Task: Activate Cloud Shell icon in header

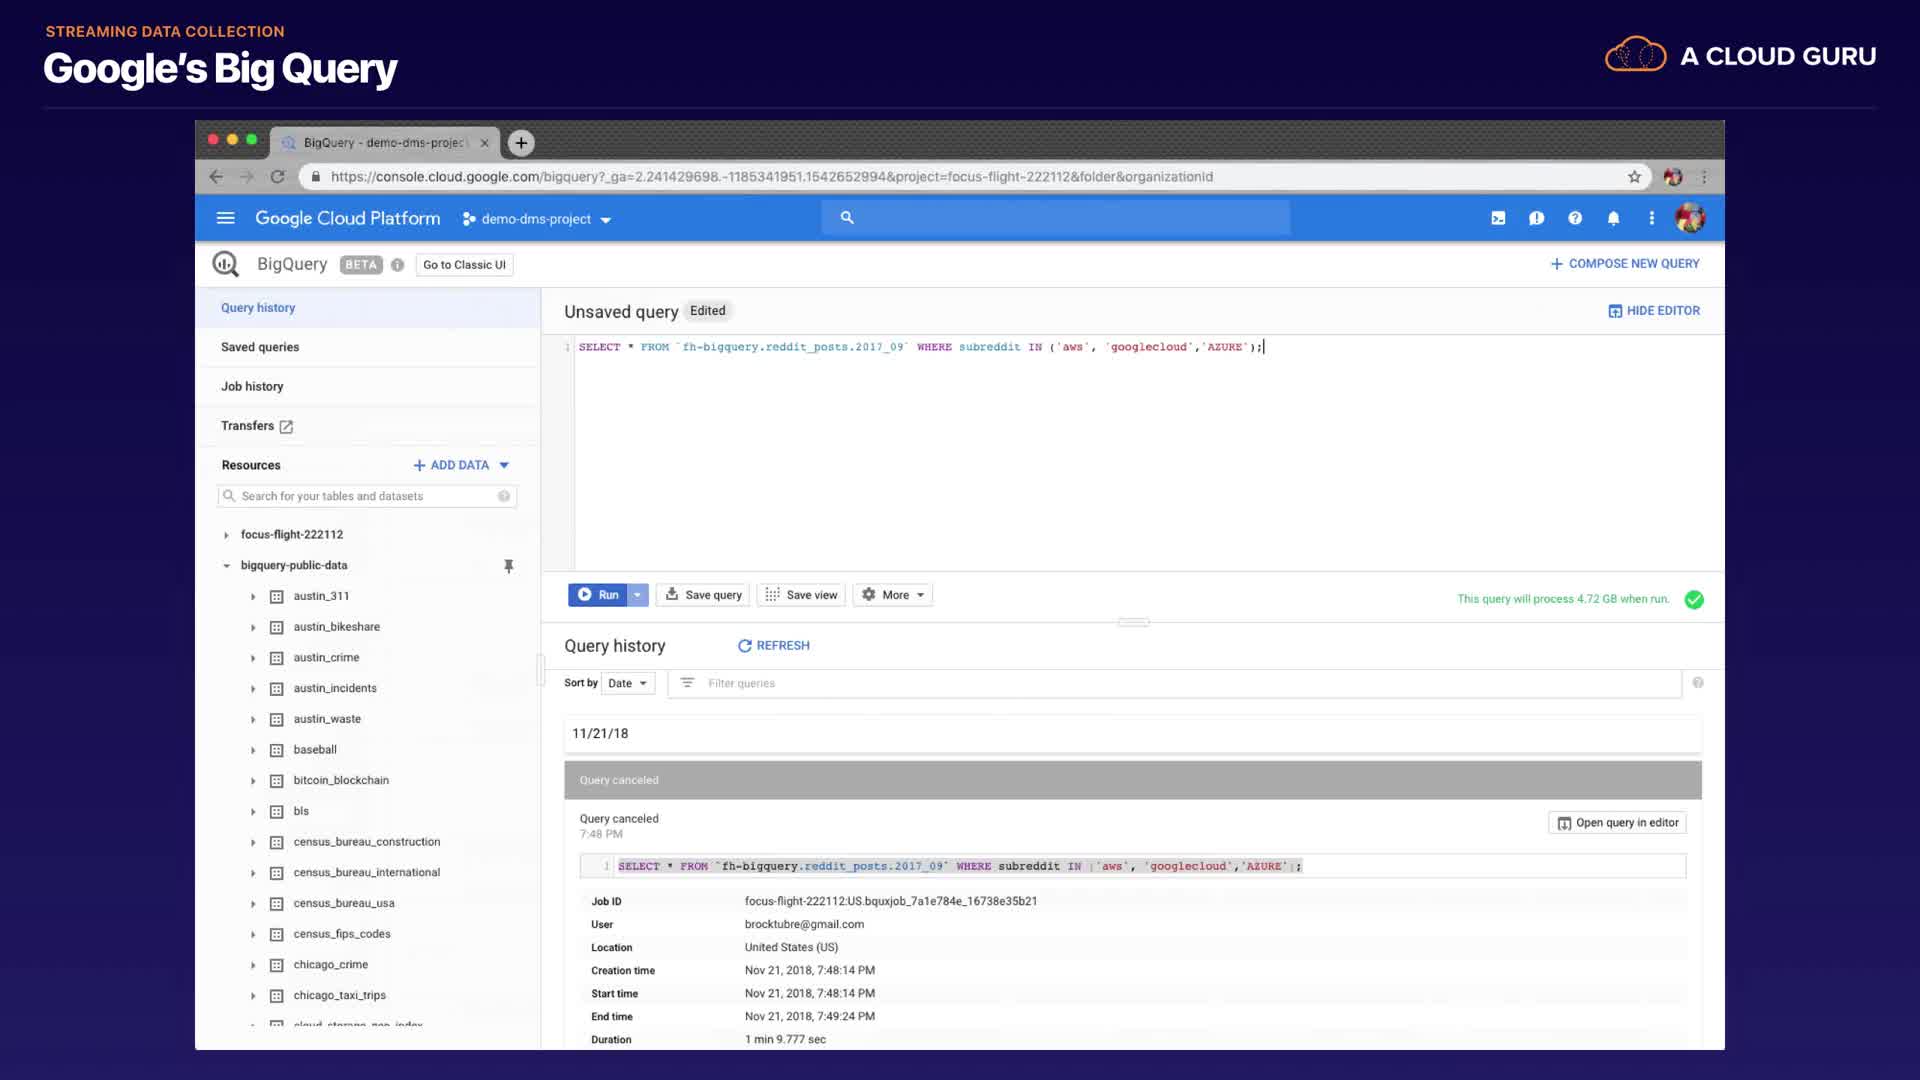Action: [x=1498, y=218]
